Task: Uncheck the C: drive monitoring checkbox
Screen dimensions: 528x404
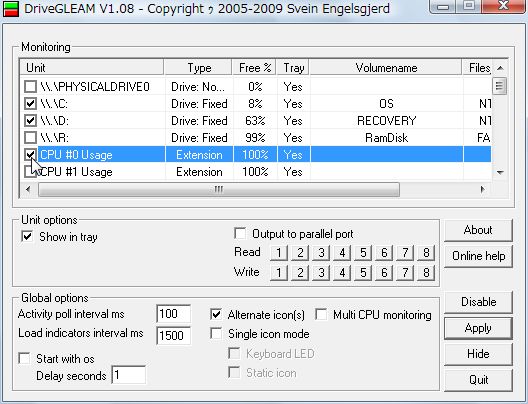Action: pyautogui.click(x=30, y=103)
